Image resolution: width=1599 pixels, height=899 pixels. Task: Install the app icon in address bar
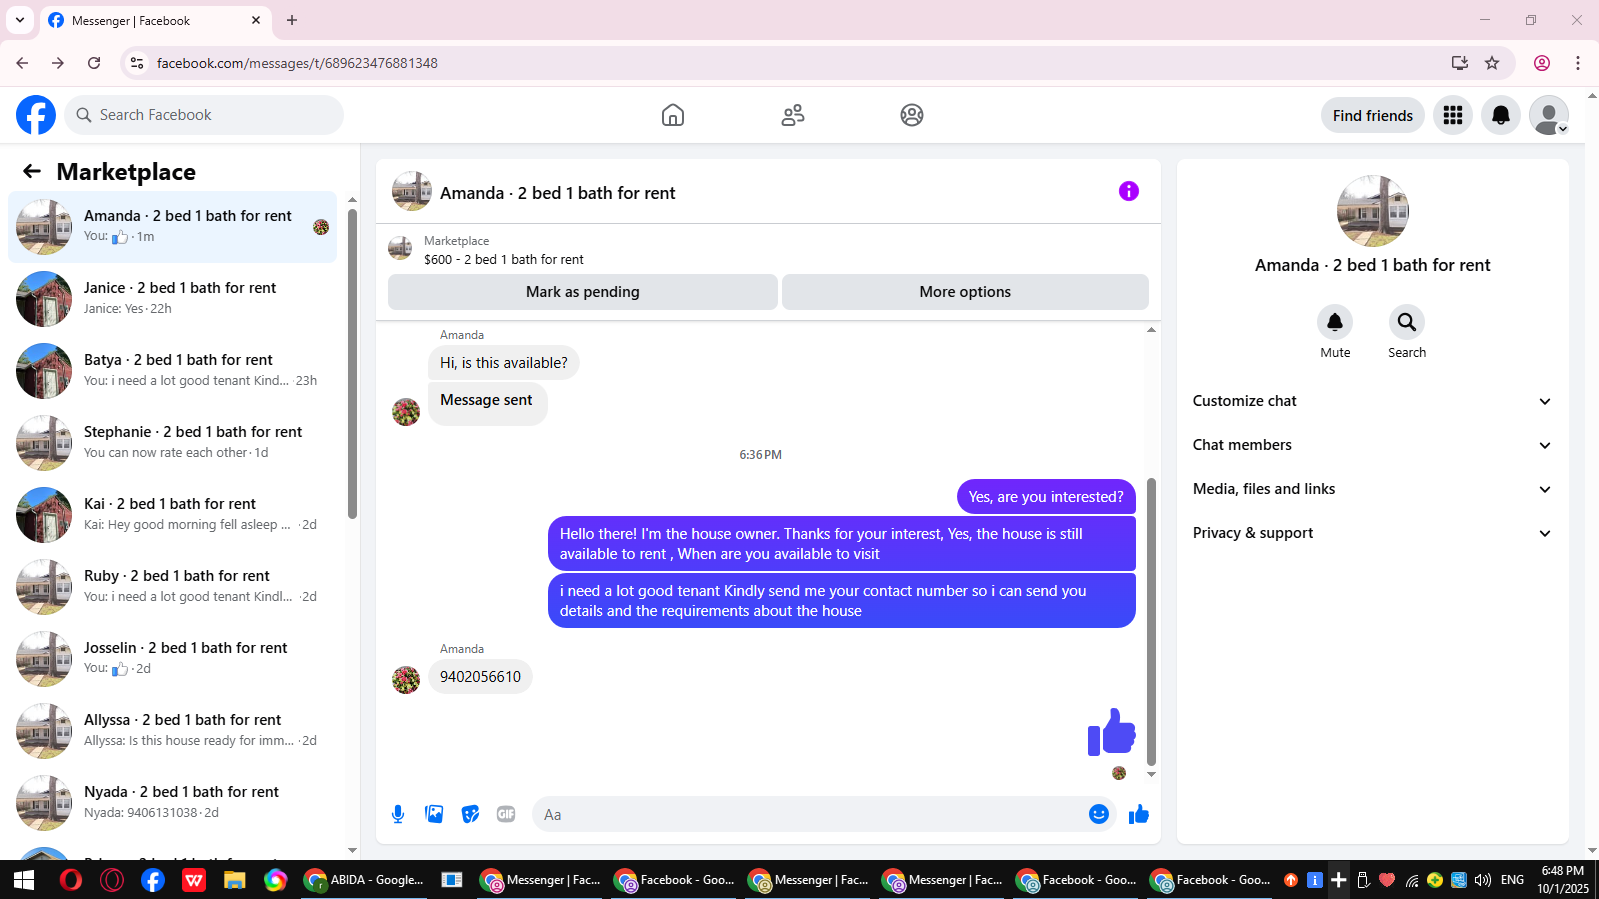click(1460, 63)
